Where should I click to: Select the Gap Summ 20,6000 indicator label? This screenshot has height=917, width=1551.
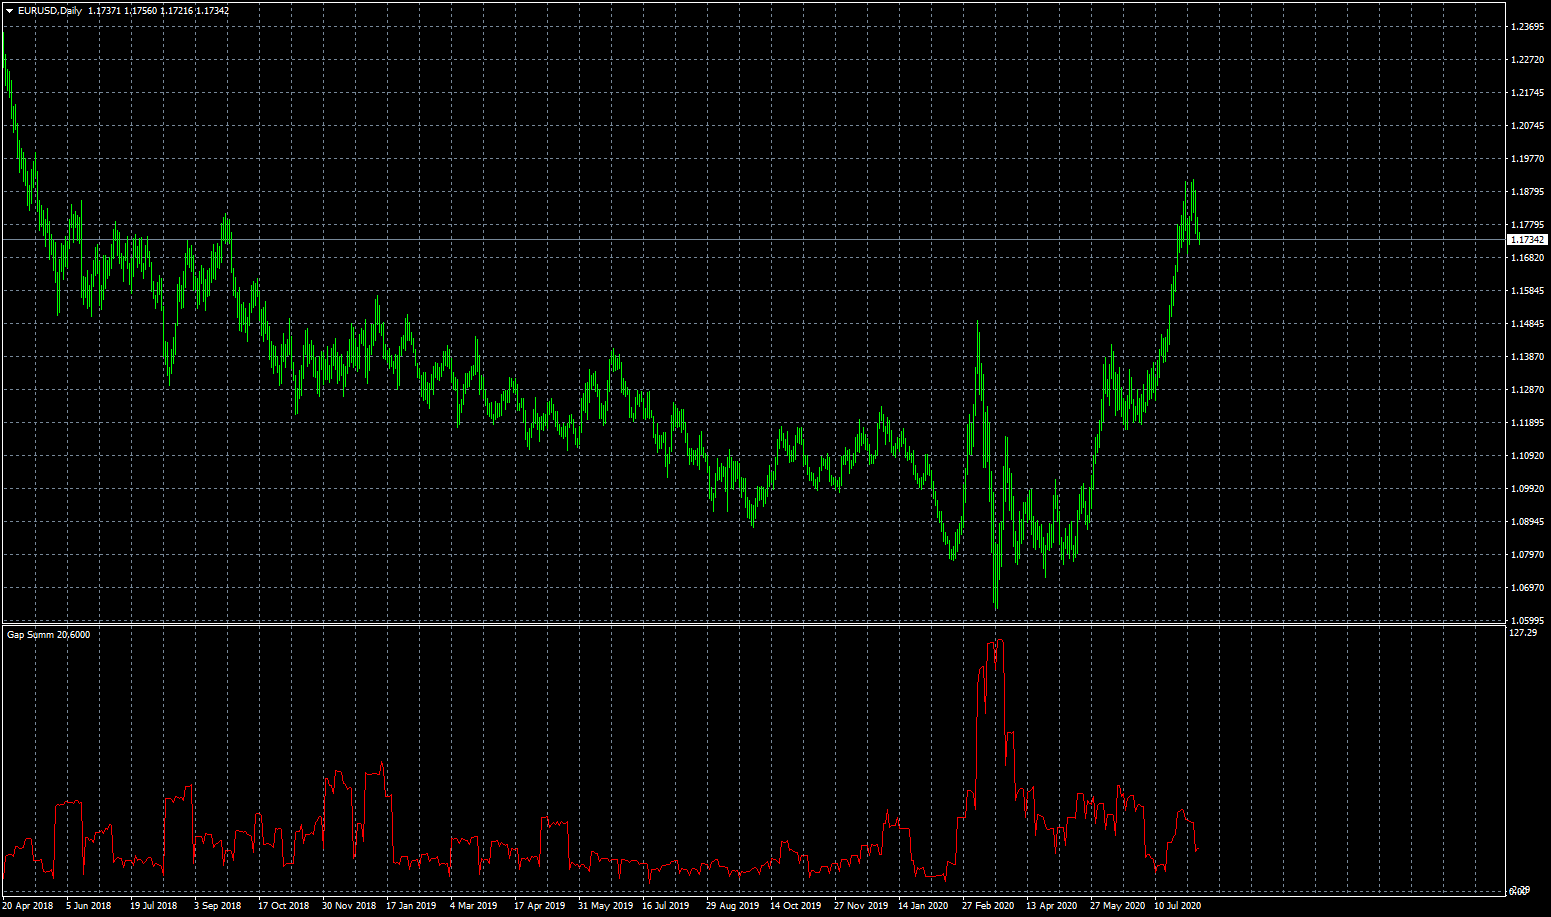[x=48, y=635]
